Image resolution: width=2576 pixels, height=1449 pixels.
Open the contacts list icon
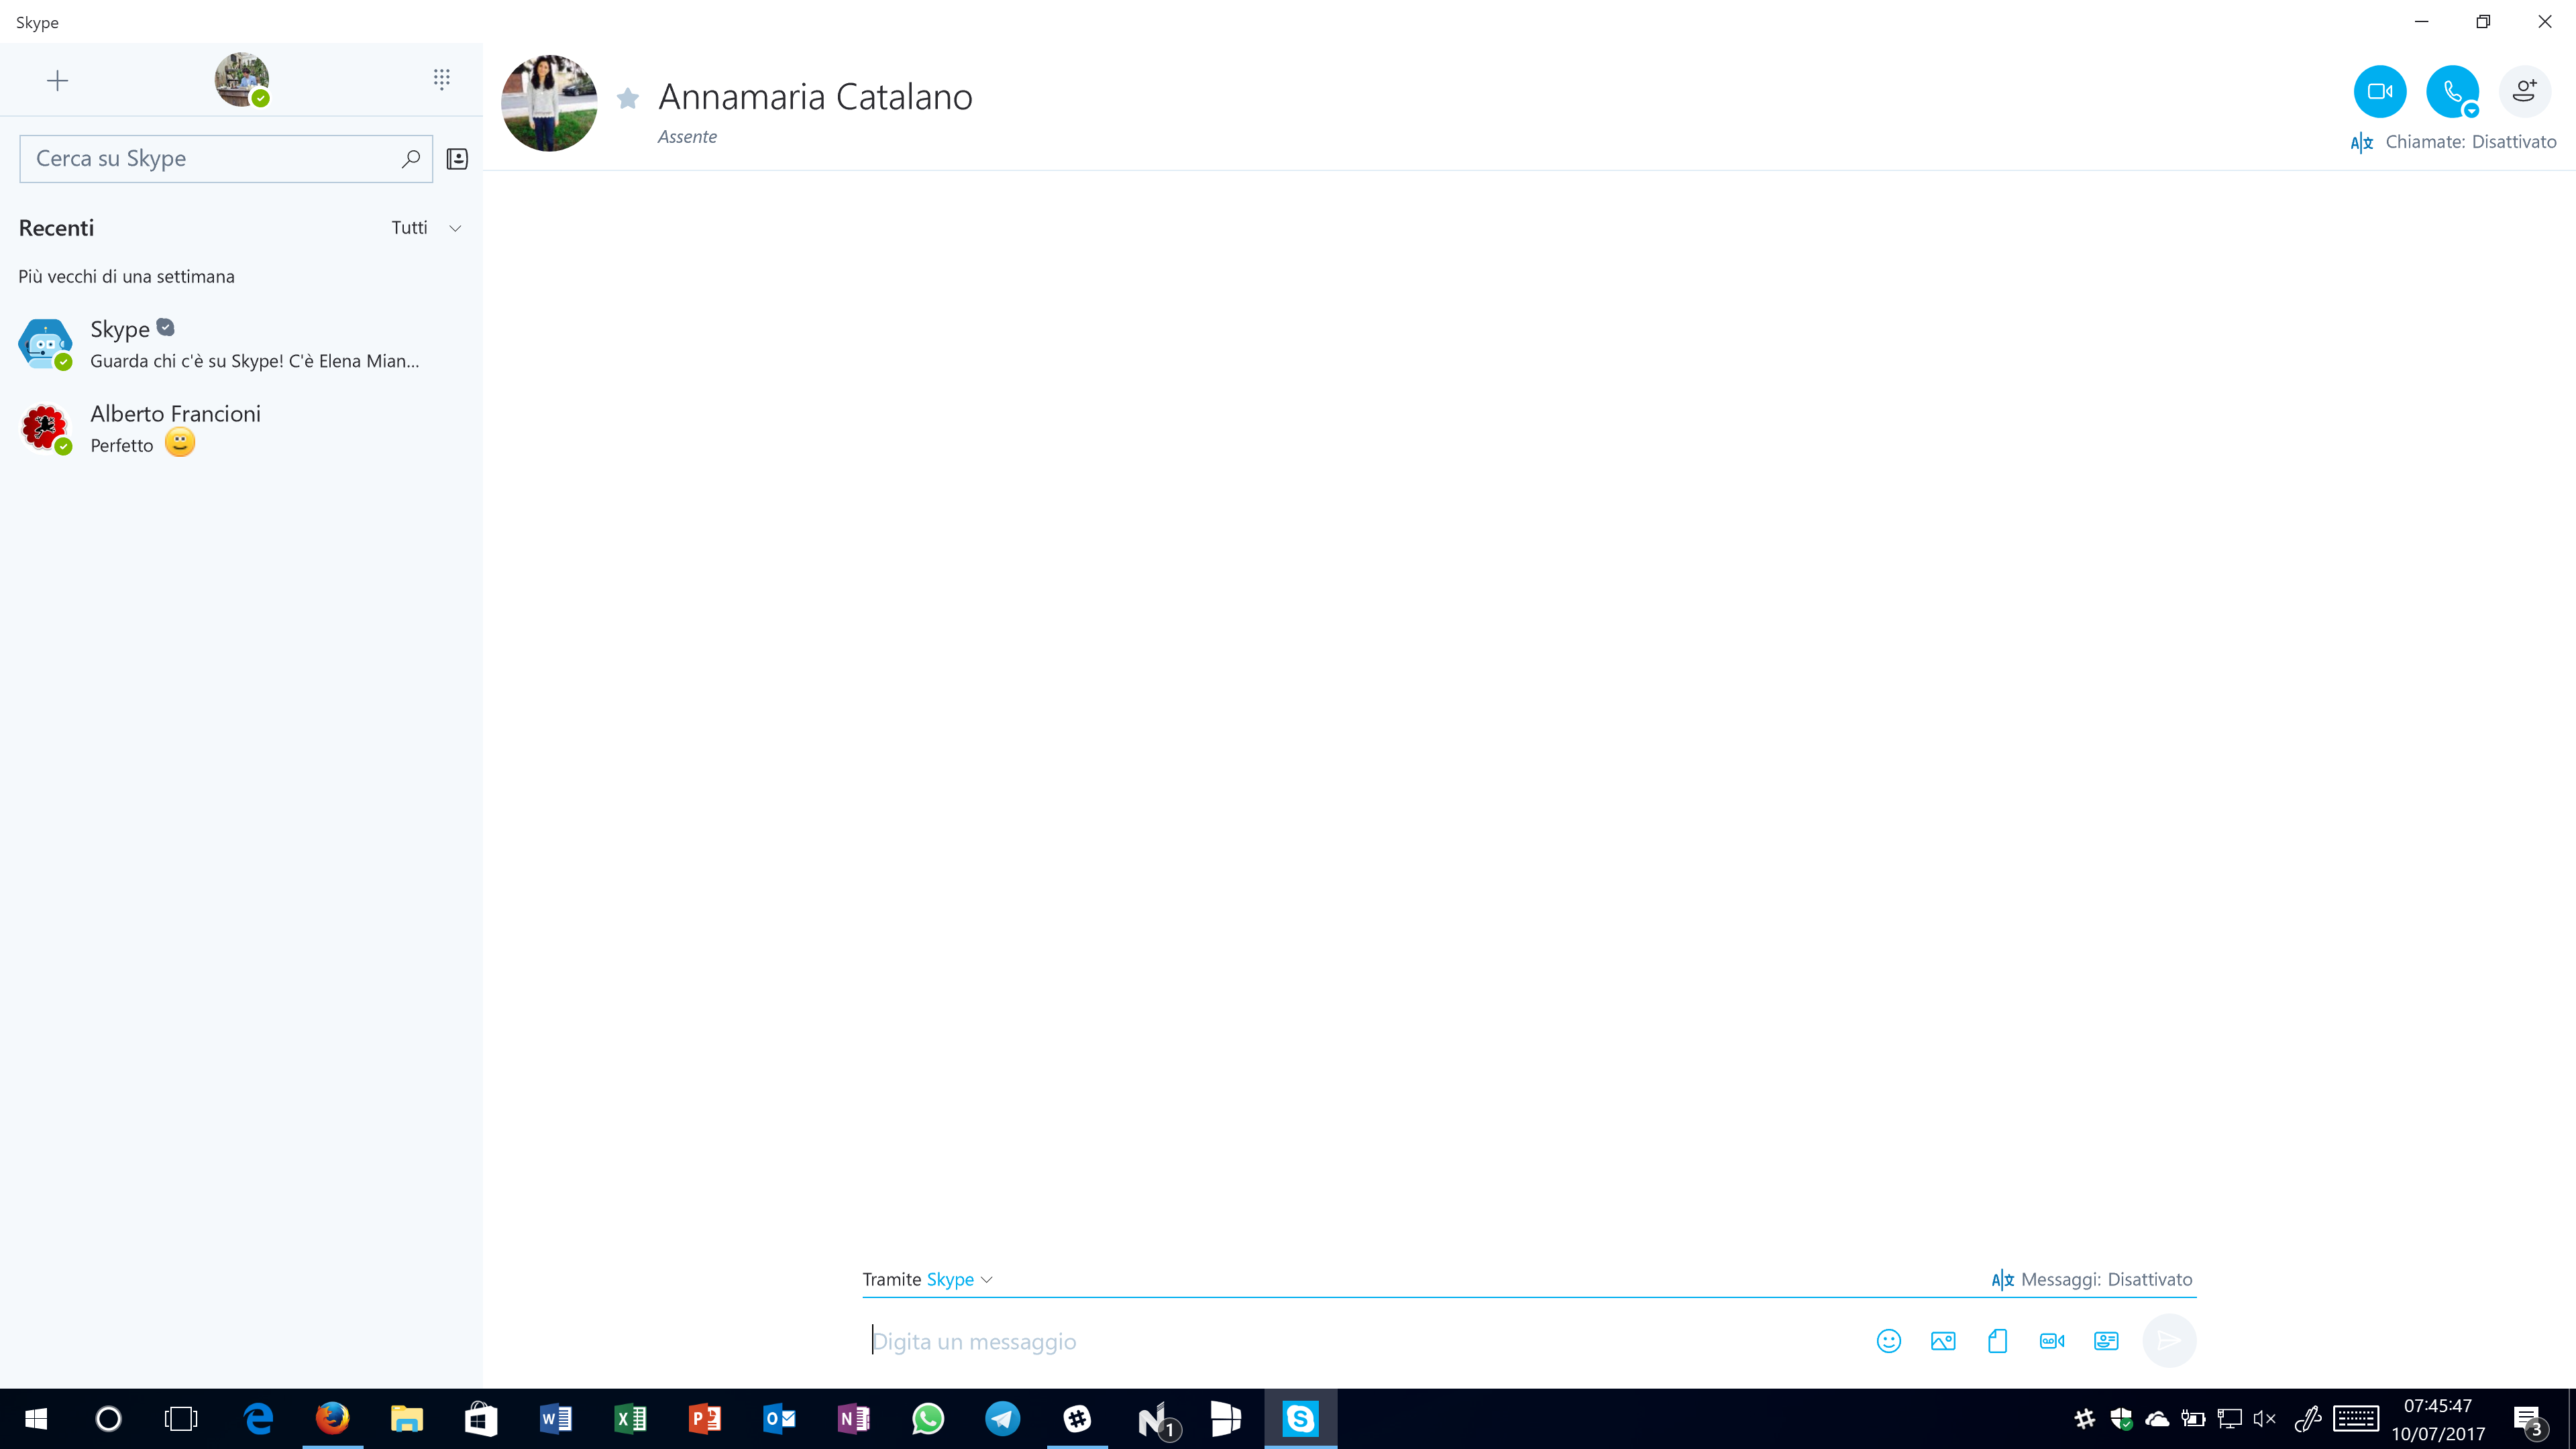[457, 158]
